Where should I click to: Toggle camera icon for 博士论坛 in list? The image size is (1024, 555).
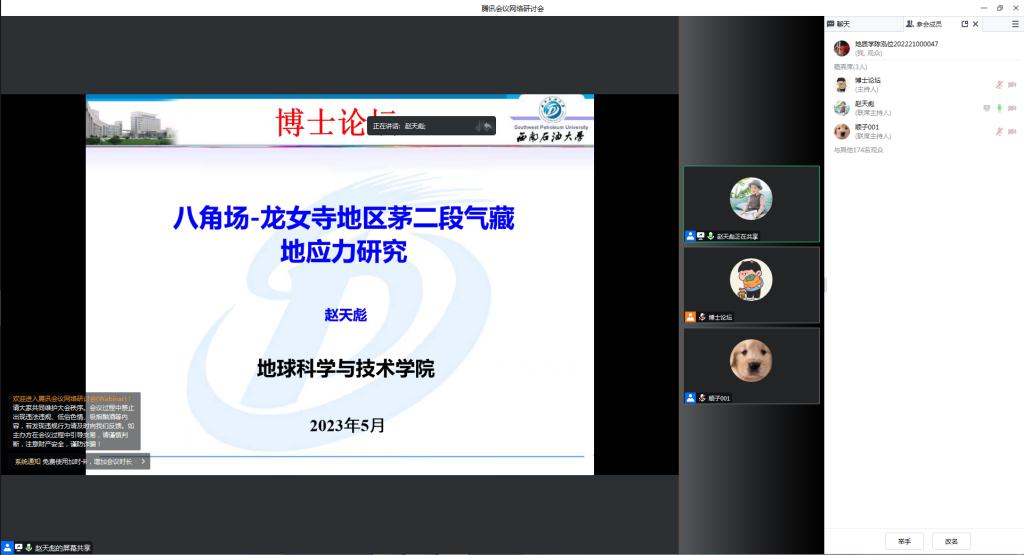point(1012,84)
